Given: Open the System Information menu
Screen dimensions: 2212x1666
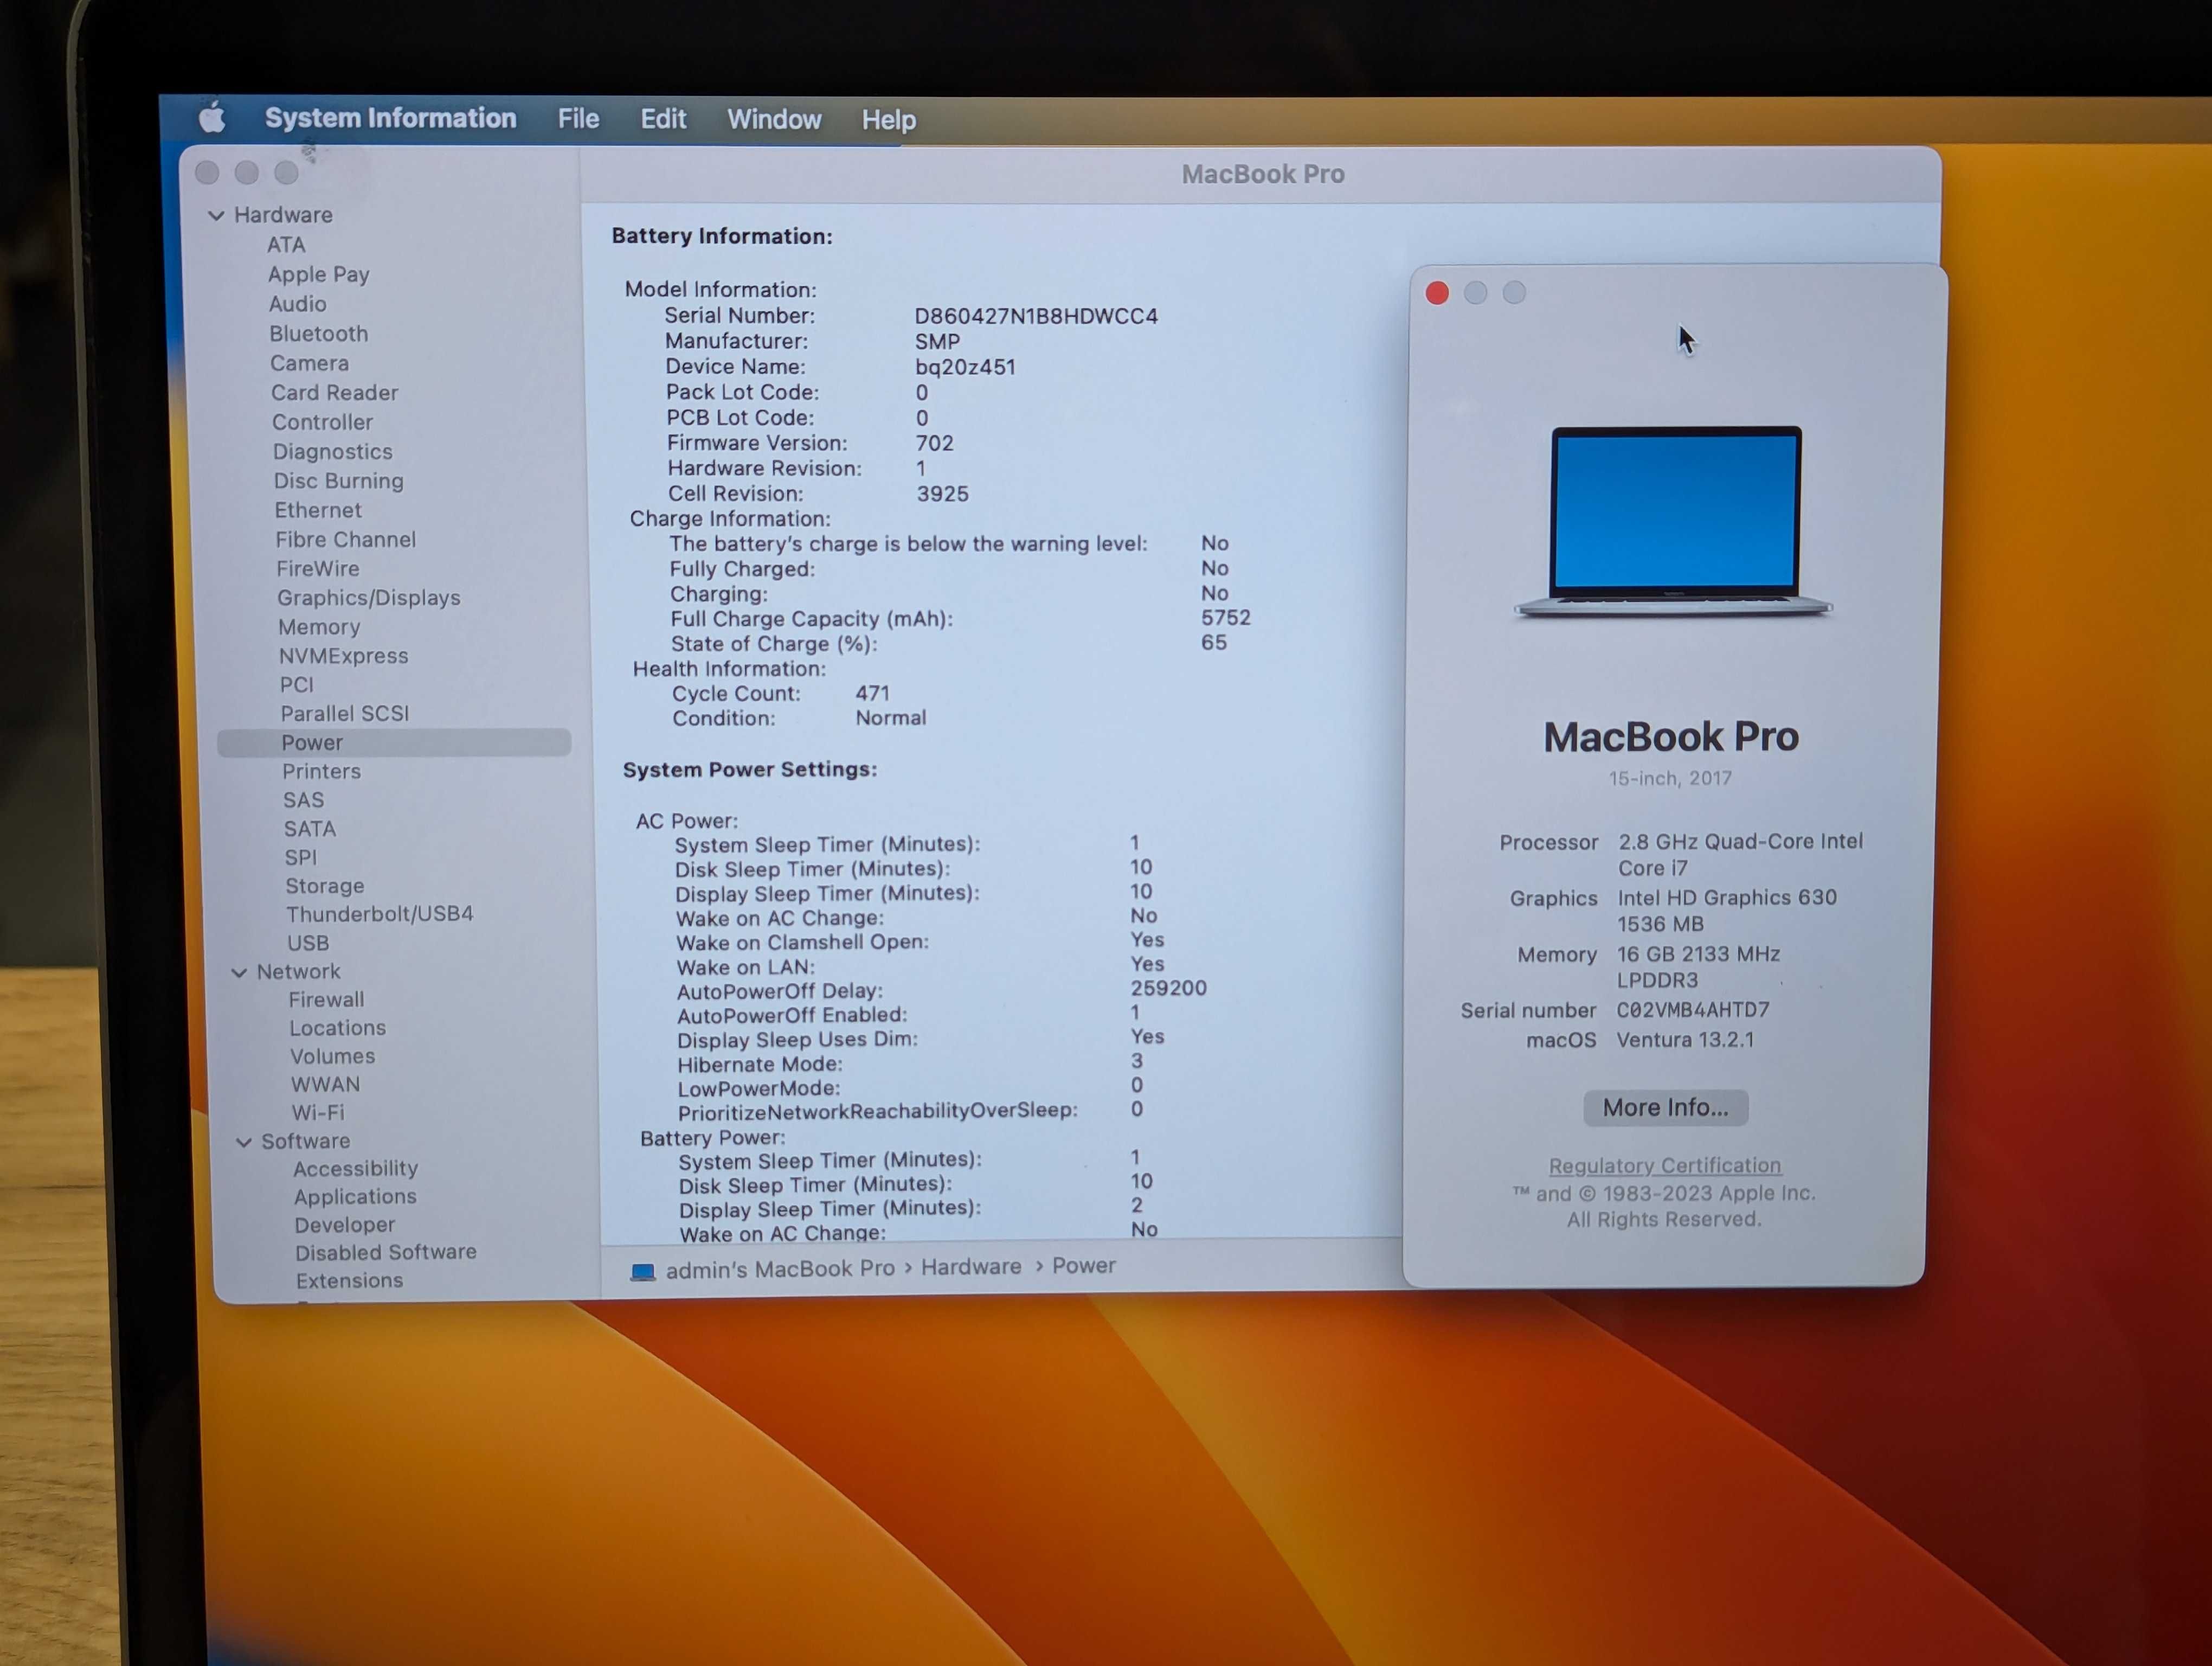Looking at the screenshot, I should pyautogui.click(x=390, y=118).
